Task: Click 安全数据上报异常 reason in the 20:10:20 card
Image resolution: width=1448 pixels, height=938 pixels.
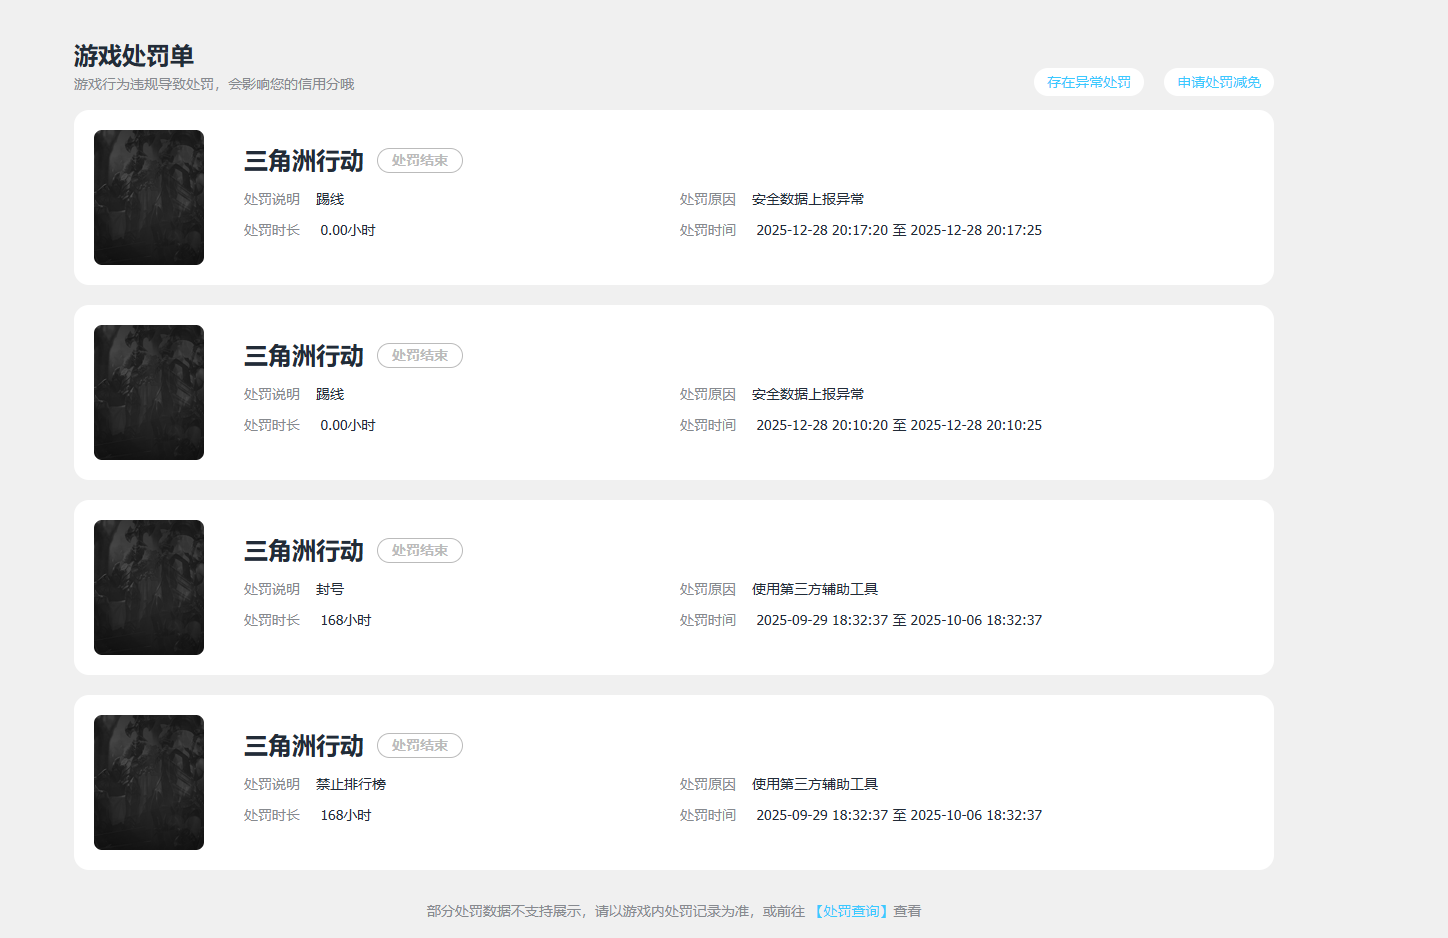Action: coord(808,394)
